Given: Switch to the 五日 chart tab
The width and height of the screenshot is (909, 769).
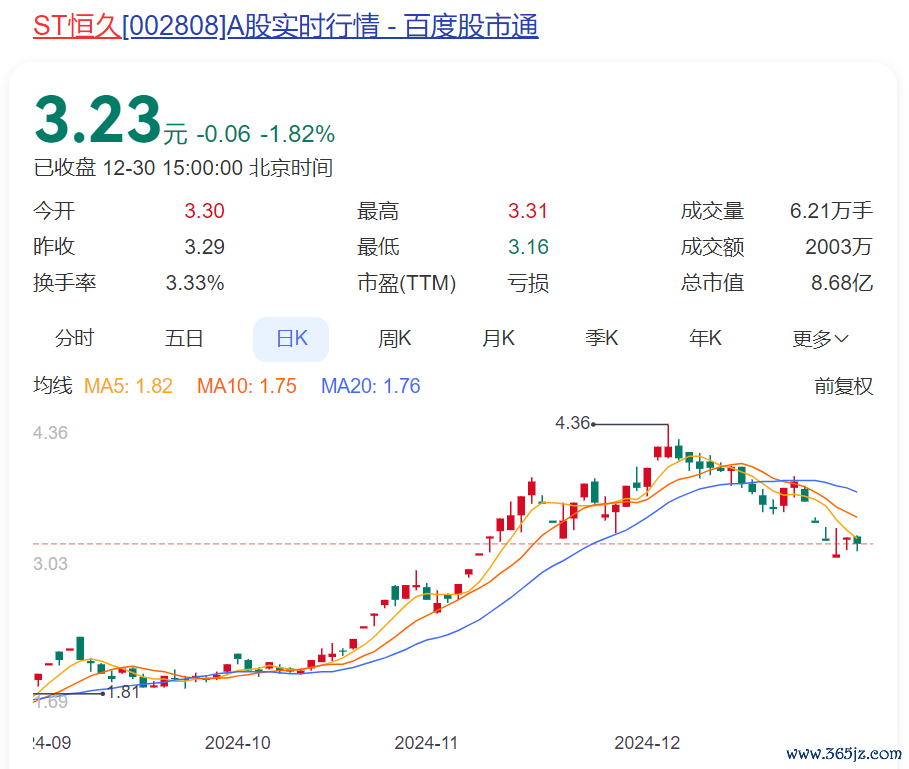Looking at the screenshot, I should pos(184,338).
